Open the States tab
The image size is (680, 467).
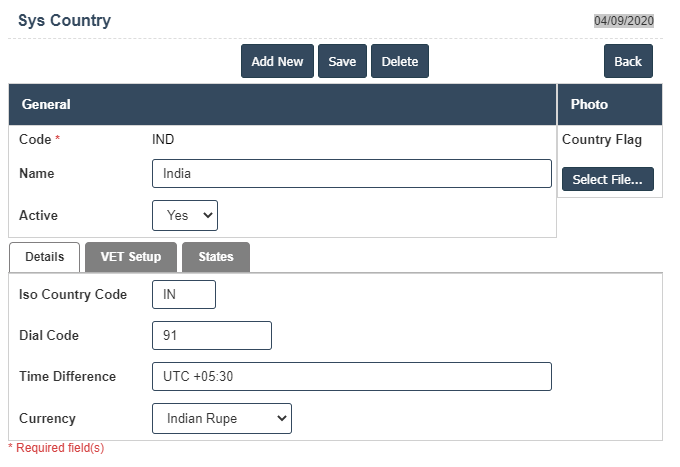[216, 257]
